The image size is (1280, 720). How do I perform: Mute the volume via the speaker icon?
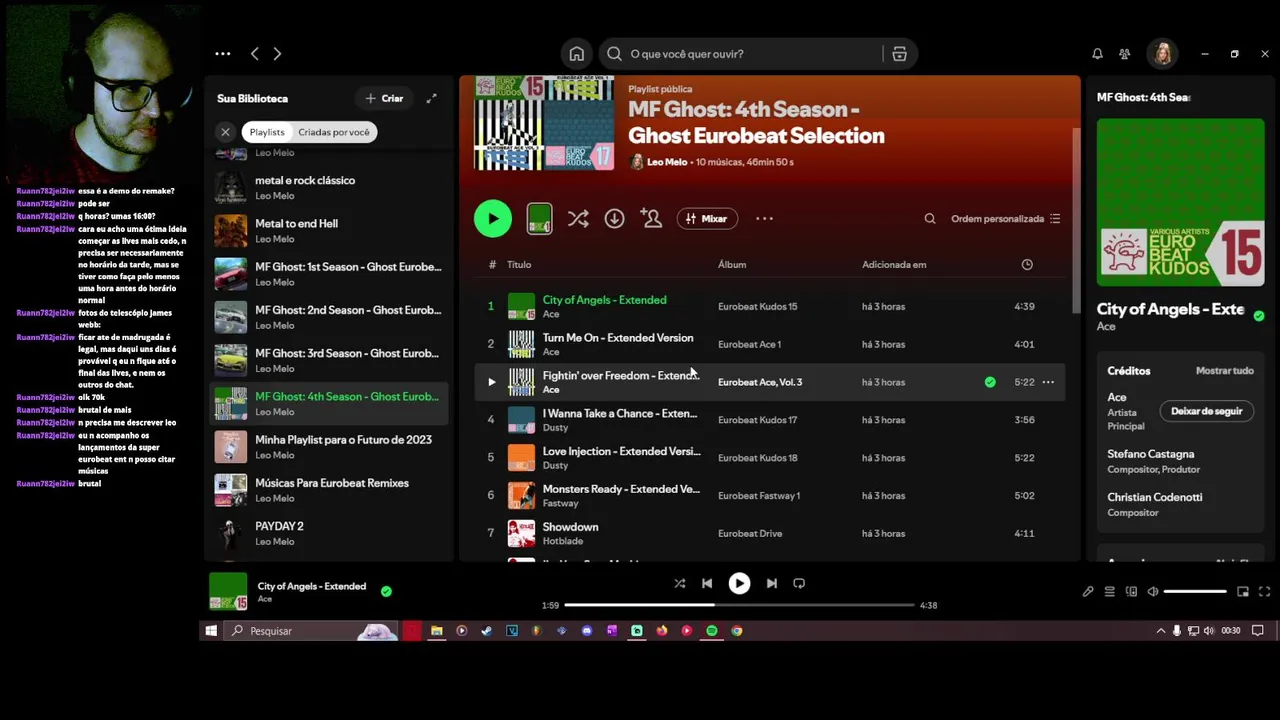(x=1153, y=592)
